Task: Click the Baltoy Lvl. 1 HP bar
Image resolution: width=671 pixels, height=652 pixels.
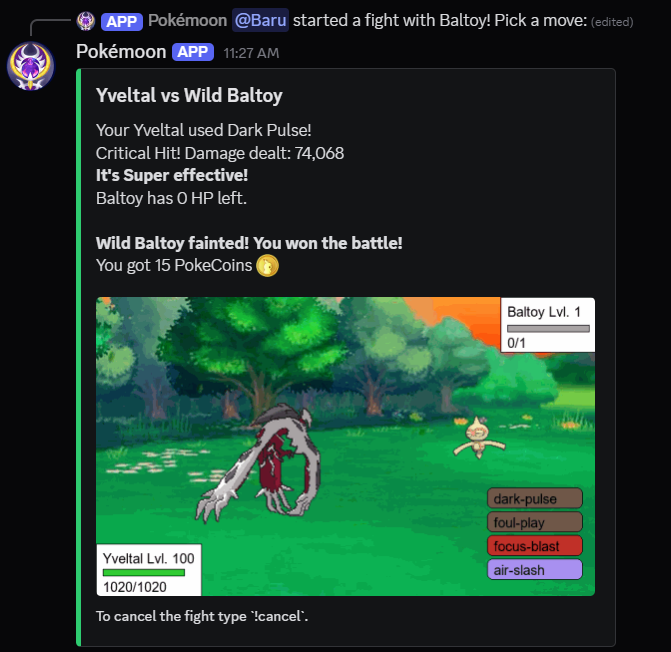Action: pos(548,329)
